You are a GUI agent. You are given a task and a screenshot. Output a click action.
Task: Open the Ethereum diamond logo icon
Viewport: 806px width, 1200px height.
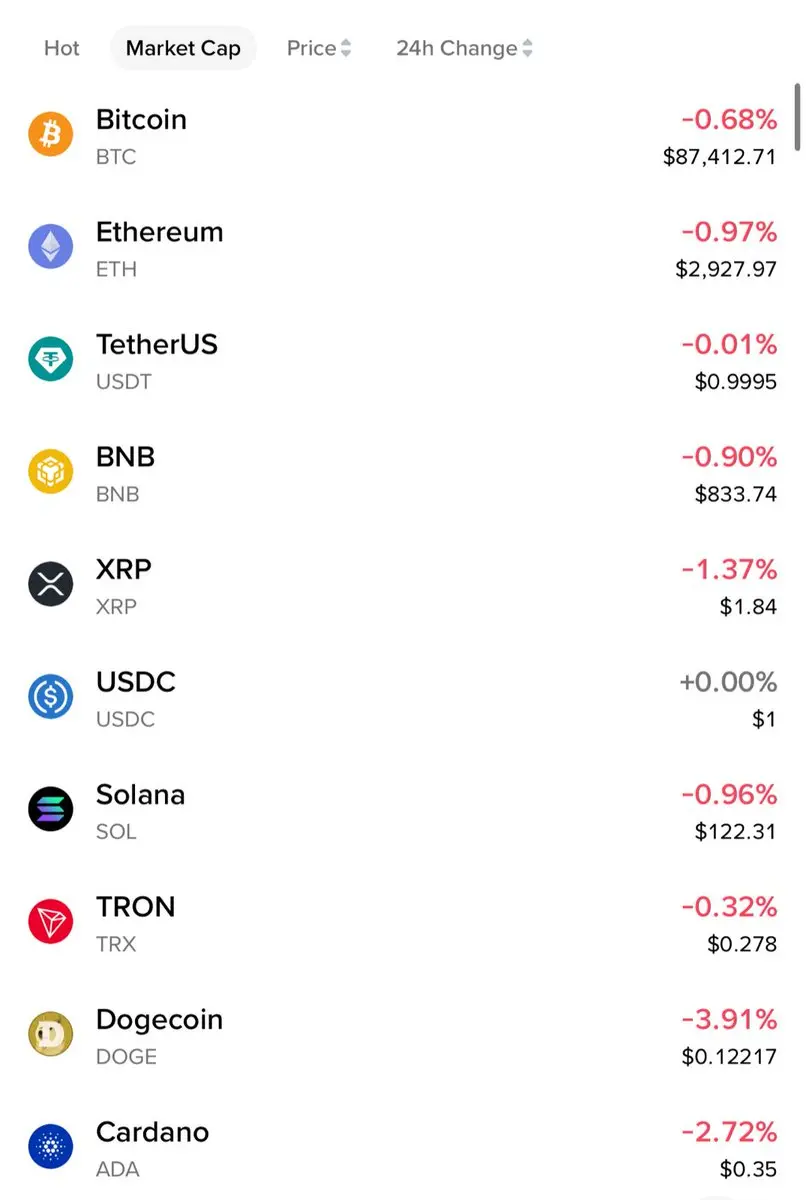click(50, 247)
